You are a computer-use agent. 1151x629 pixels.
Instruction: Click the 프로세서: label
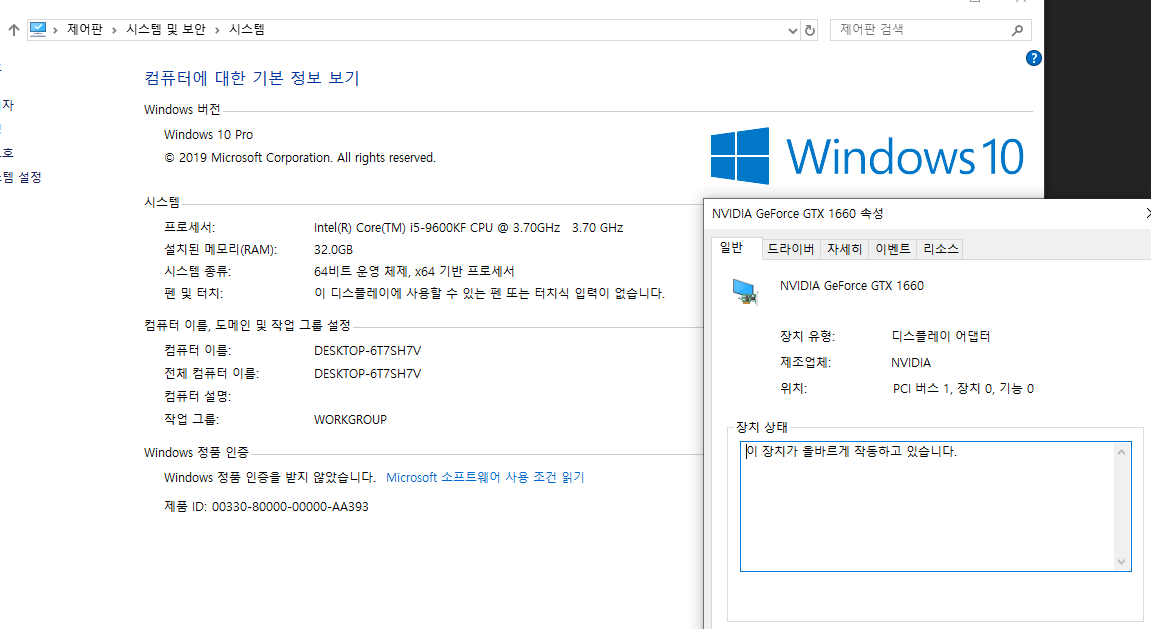pyautogui.click(x=189, y=228)
